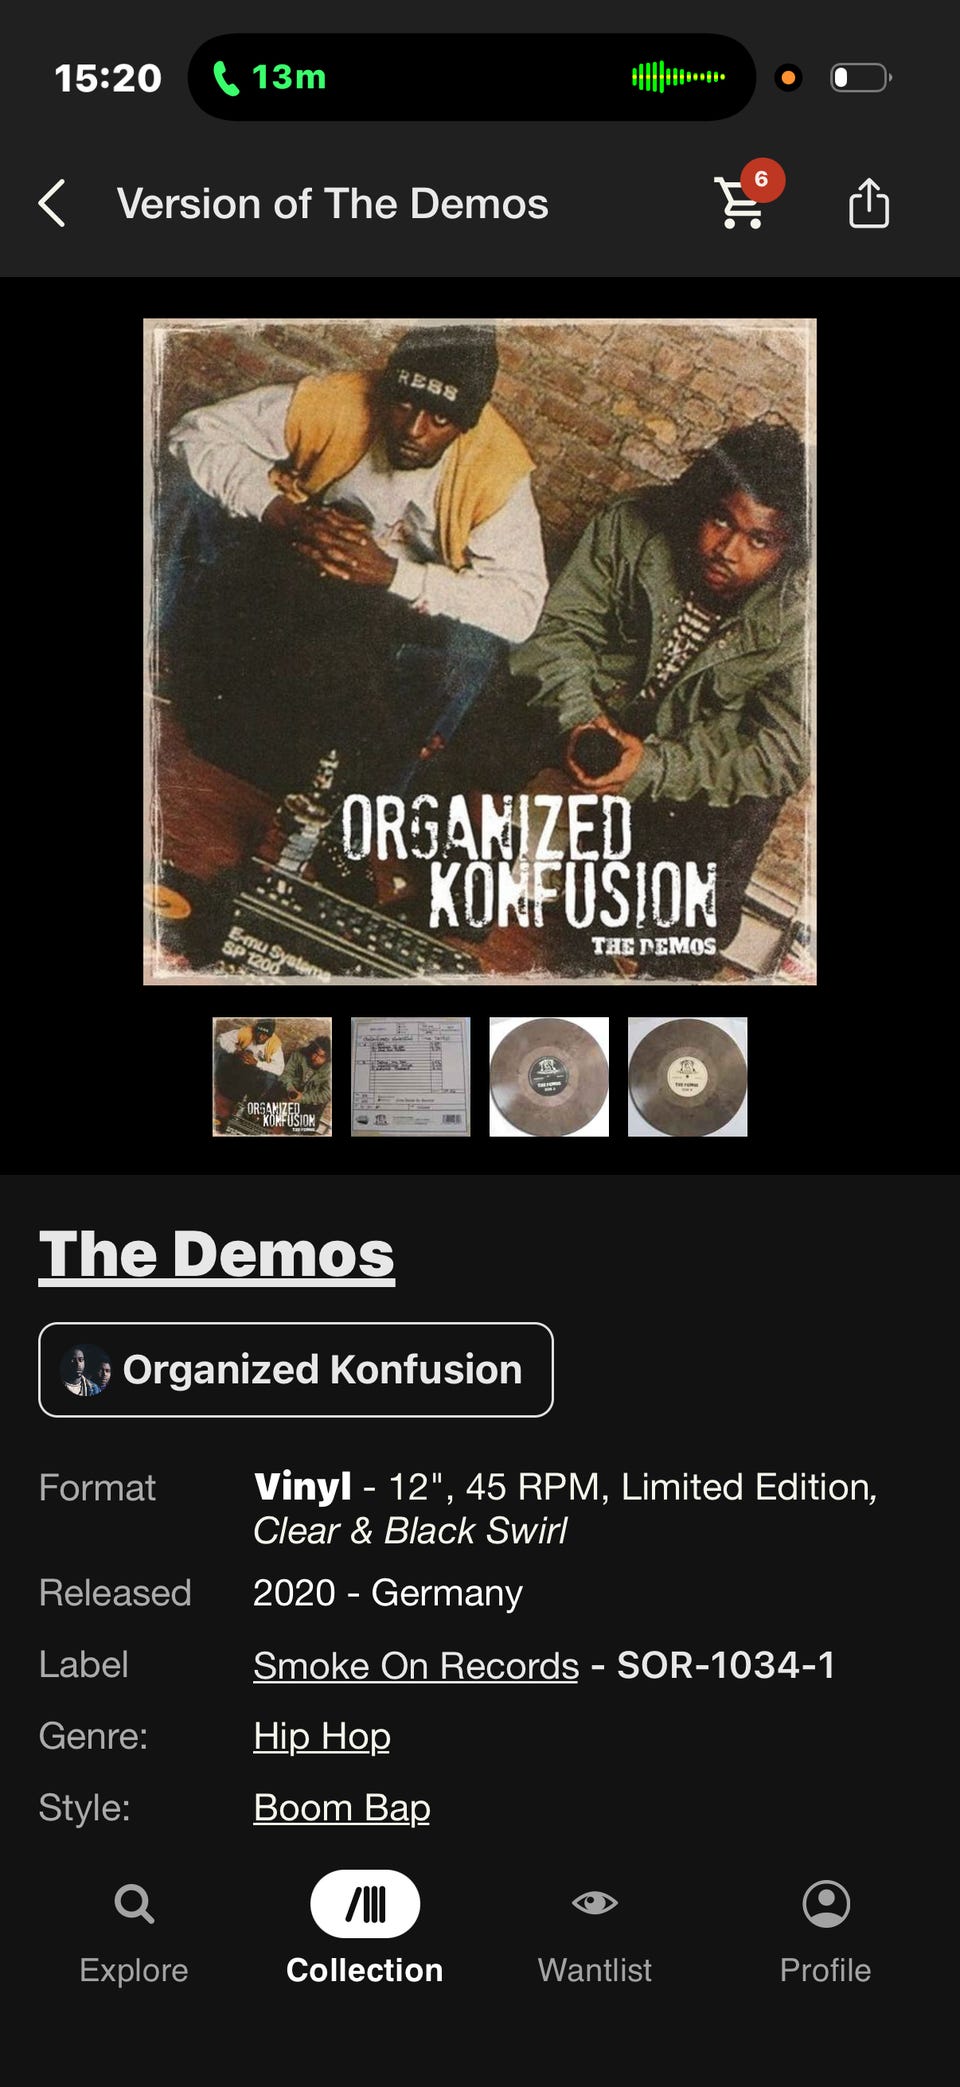Open The Demos master release title
960x2087 pixels.
[217, 1254]
